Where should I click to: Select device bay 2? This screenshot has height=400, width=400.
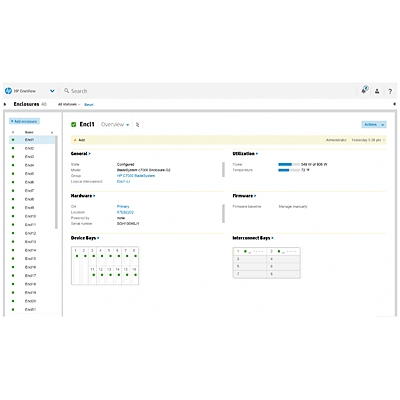[84, 266]
